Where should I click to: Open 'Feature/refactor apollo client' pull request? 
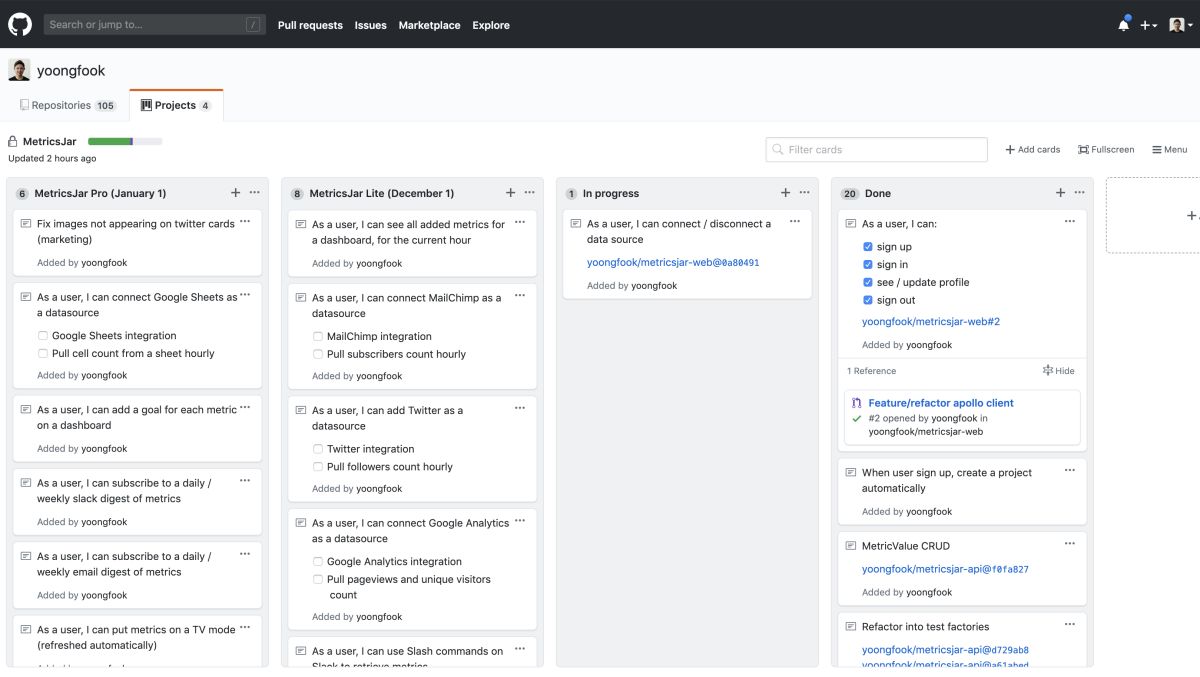tap(941, 403)
